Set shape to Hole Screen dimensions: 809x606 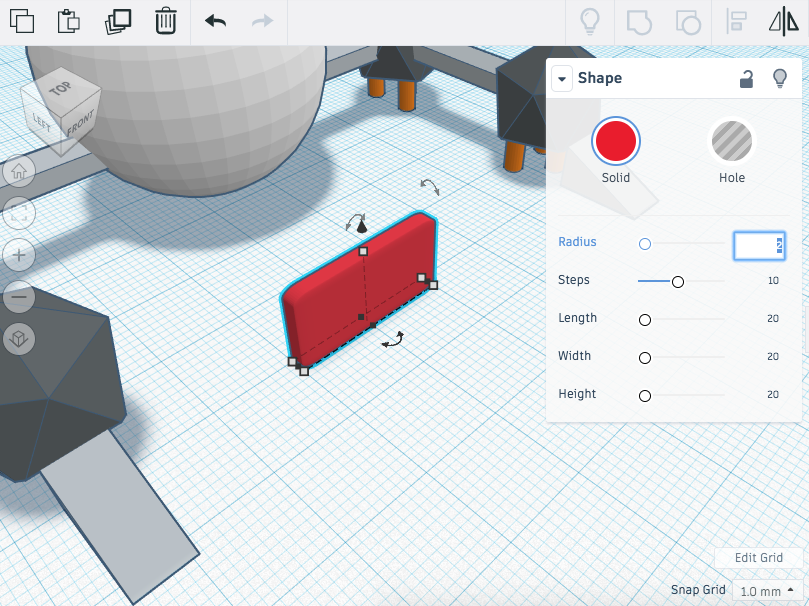732,141
